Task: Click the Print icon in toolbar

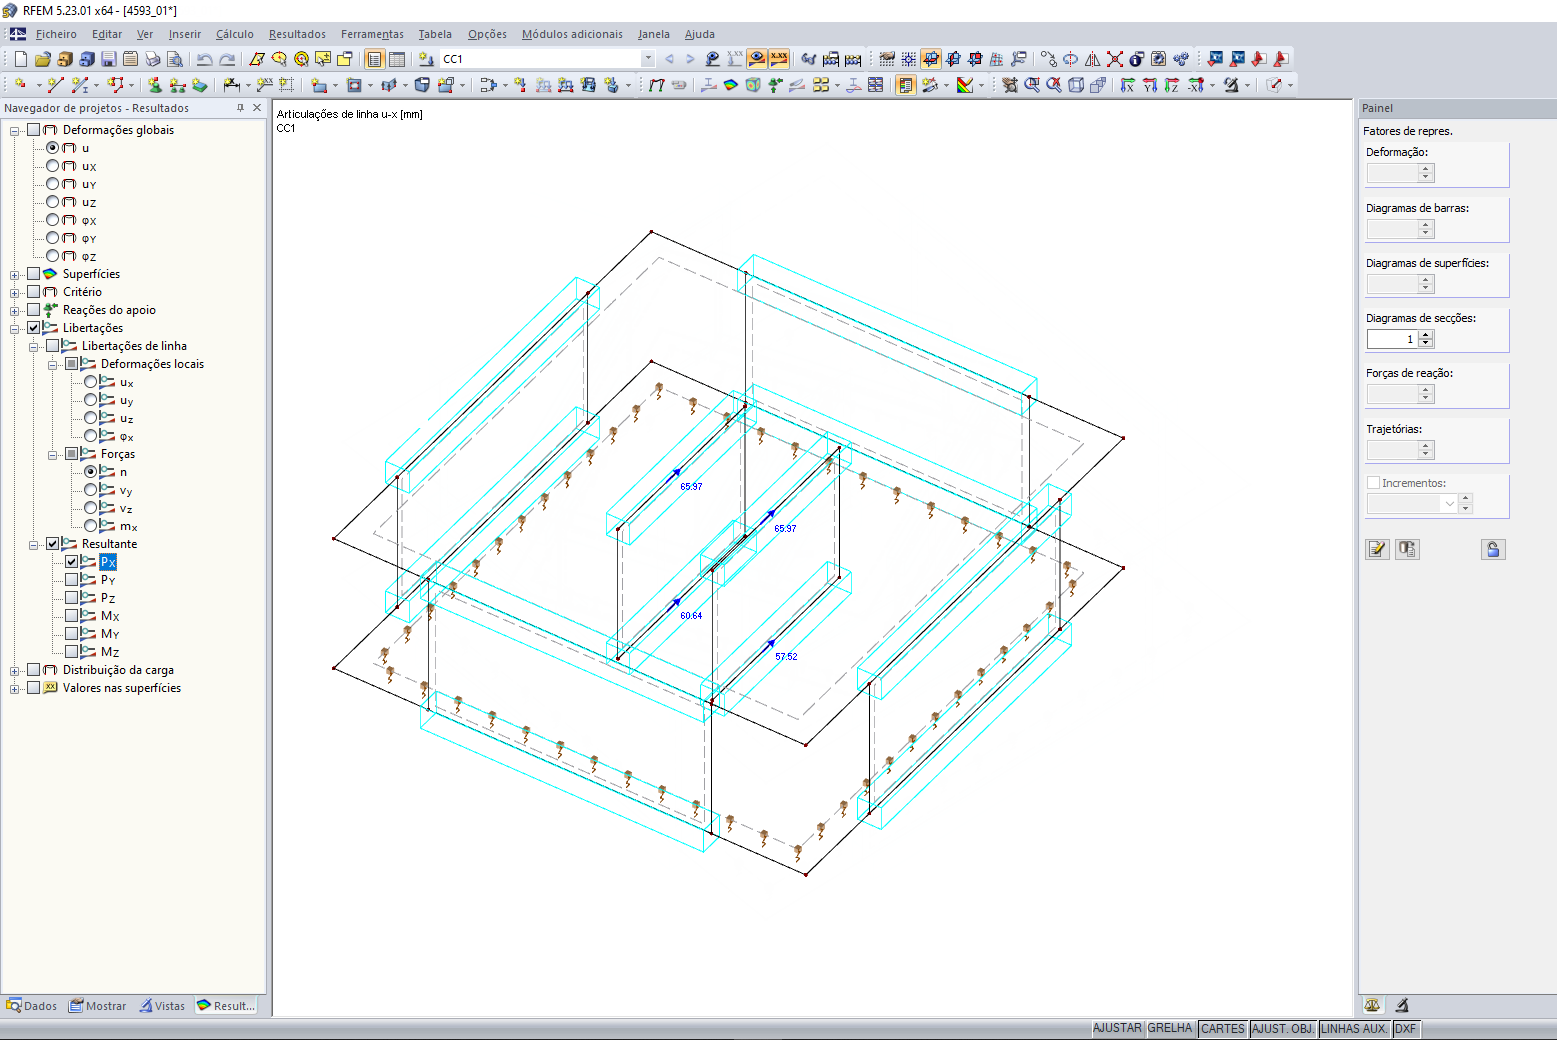Action: pos(152,59)
